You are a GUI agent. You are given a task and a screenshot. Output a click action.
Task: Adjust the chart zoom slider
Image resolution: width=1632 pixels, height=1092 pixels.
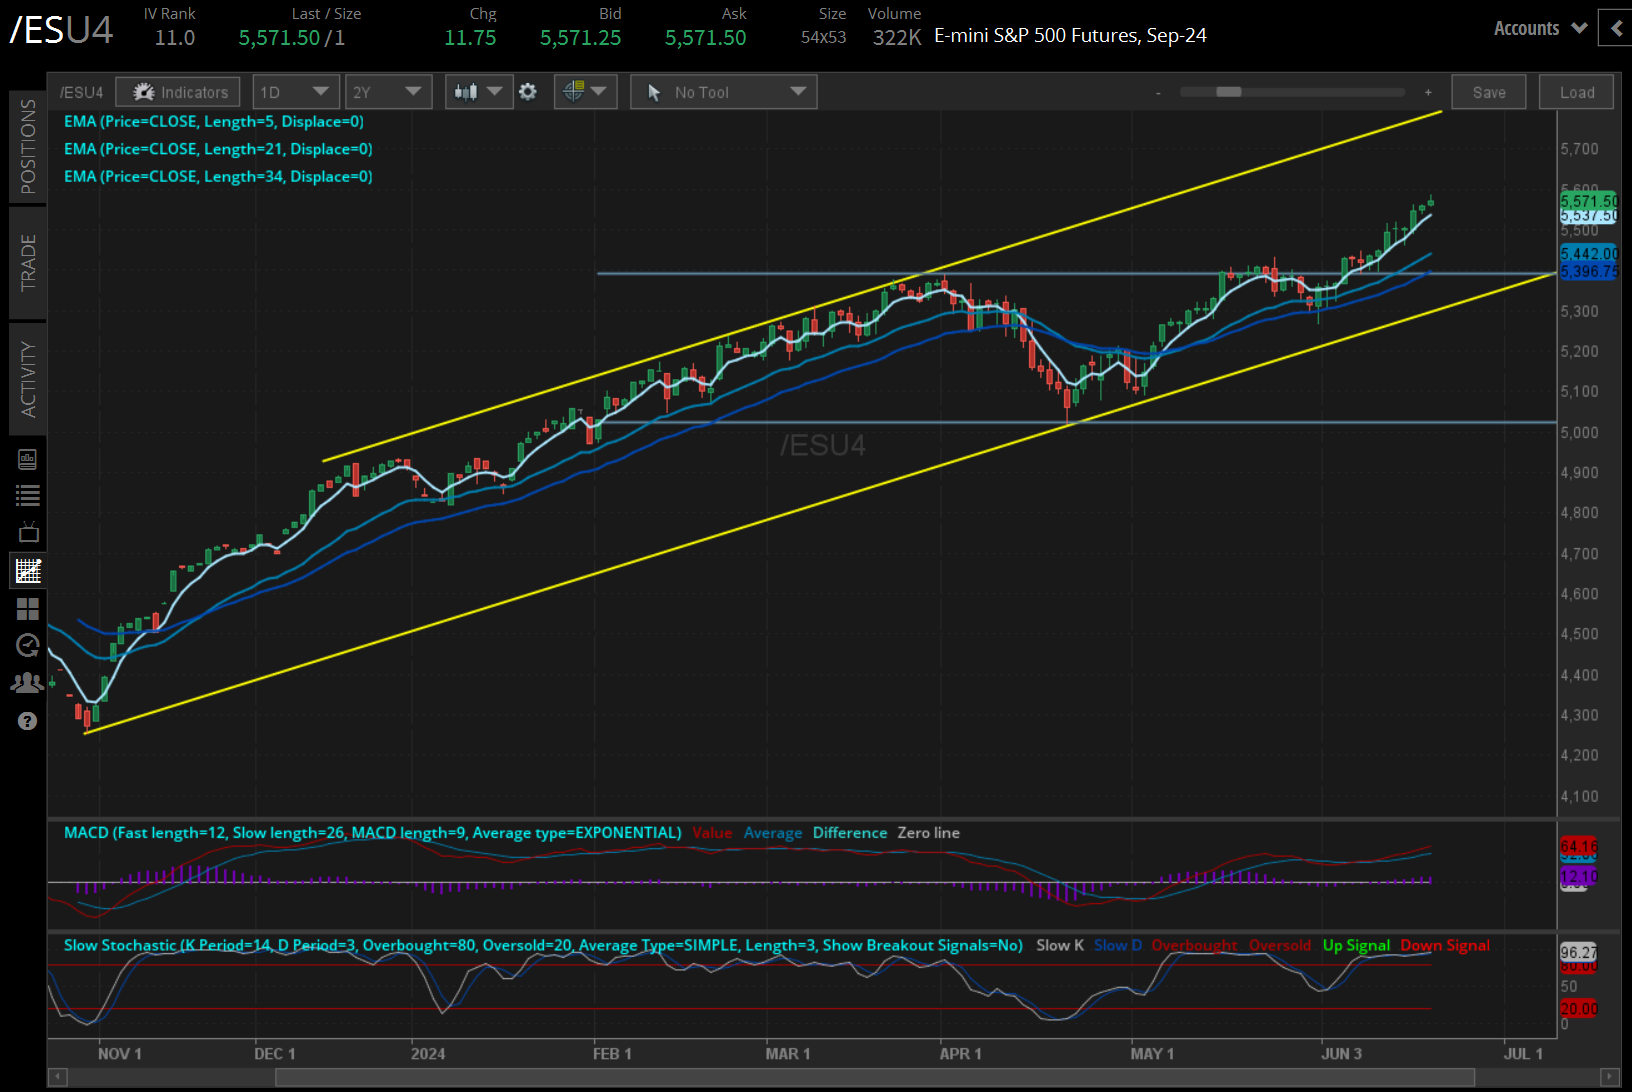pyautogui.click(x=1228, y=91)
